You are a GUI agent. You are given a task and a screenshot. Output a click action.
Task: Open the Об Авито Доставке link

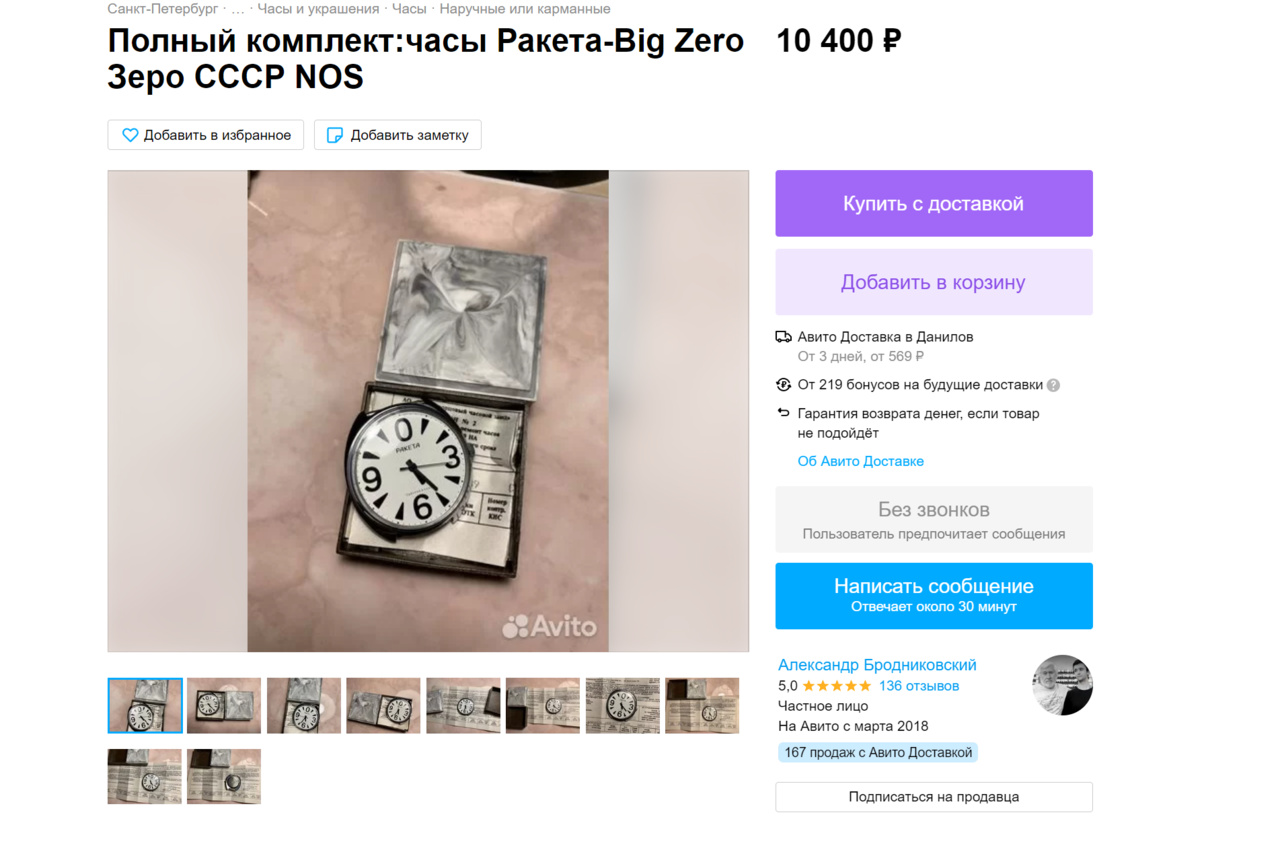pyautogui.click(x=861, y=461)
